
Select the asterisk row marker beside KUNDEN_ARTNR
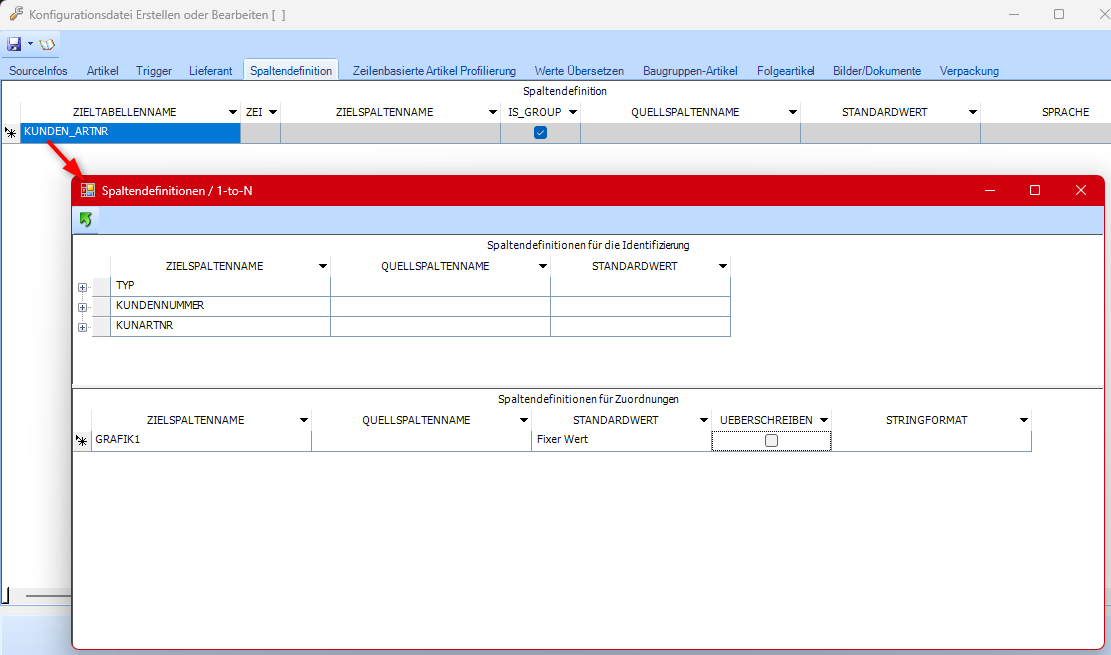click(10, 132)
